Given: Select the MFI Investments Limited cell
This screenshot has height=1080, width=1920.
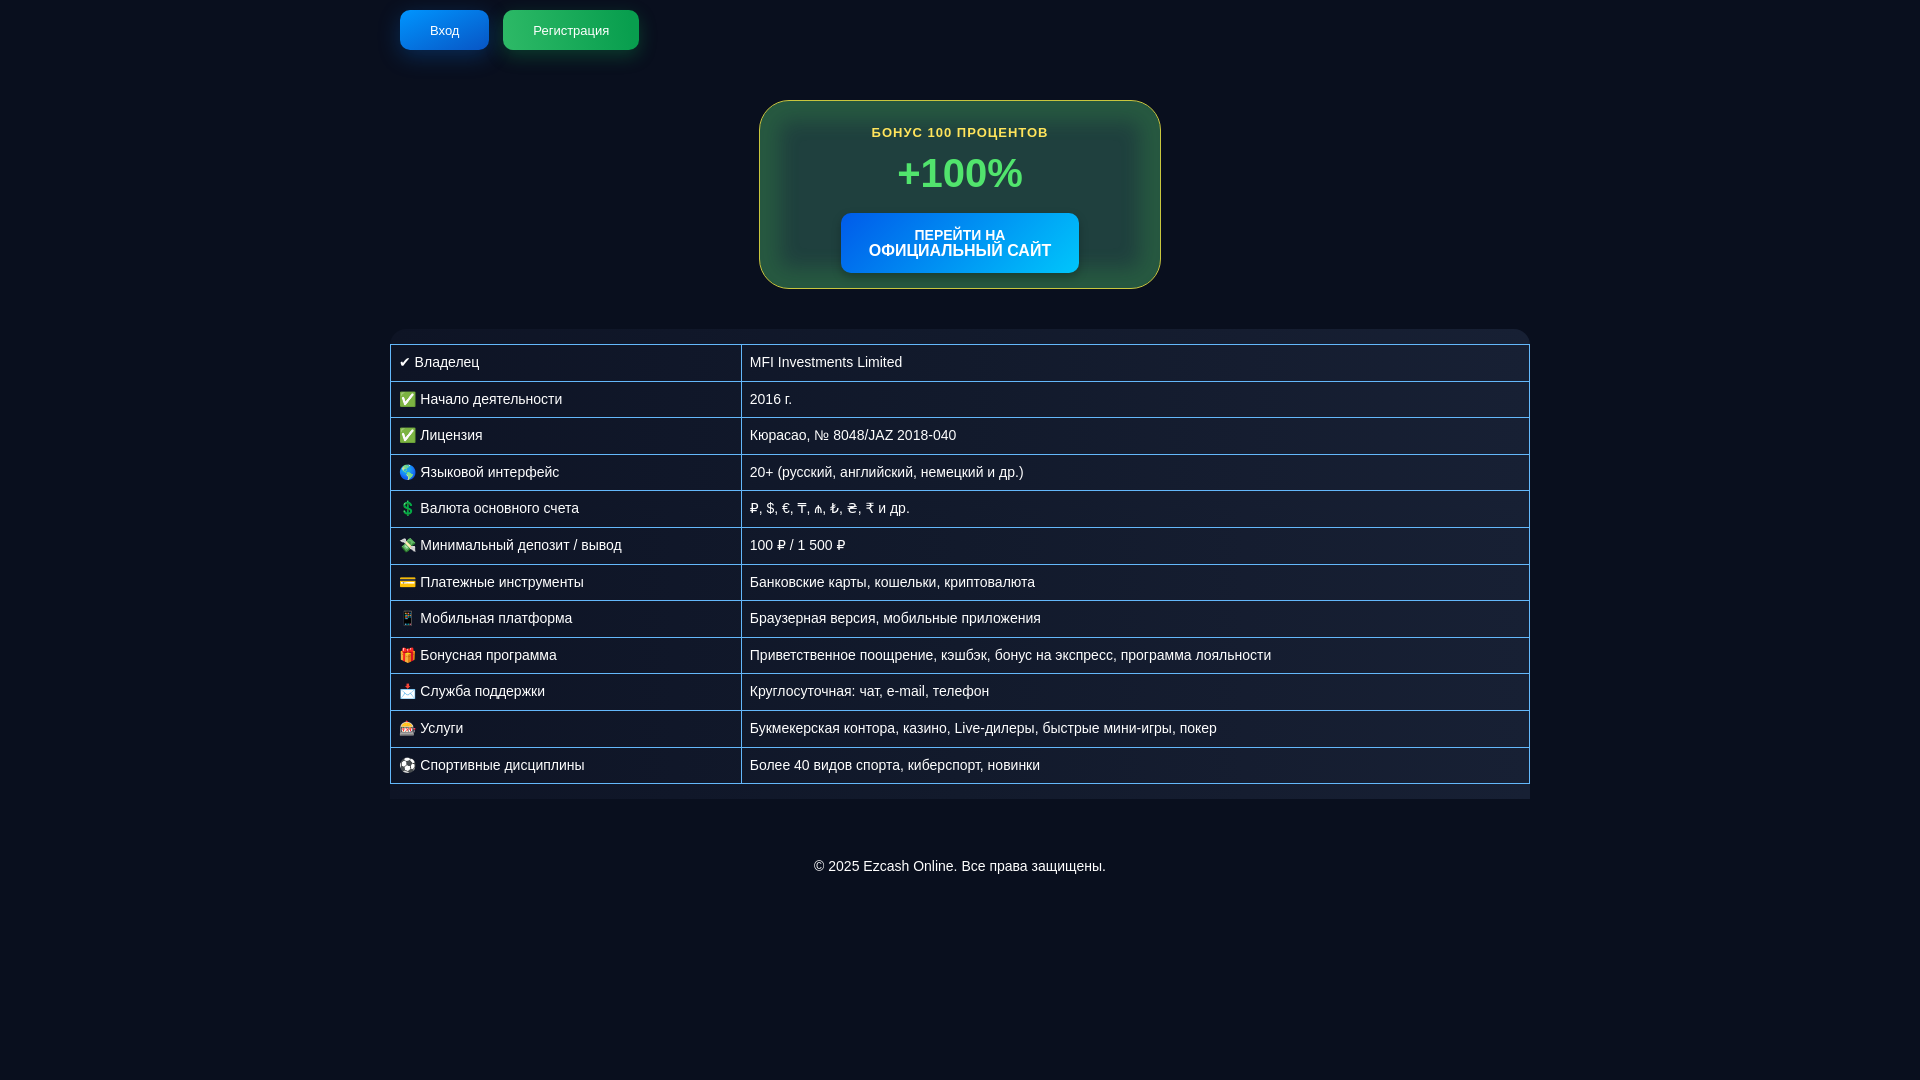Looking at the screenshot, I should (x=825, y=362).
